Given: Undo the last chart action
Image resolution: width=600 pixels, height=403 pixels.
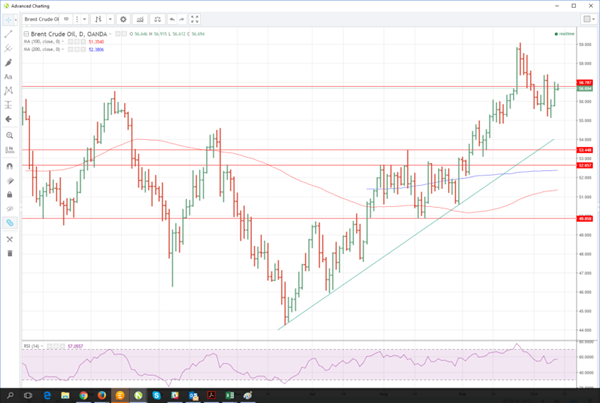Looking at the screenshot, I should [172, 19].
